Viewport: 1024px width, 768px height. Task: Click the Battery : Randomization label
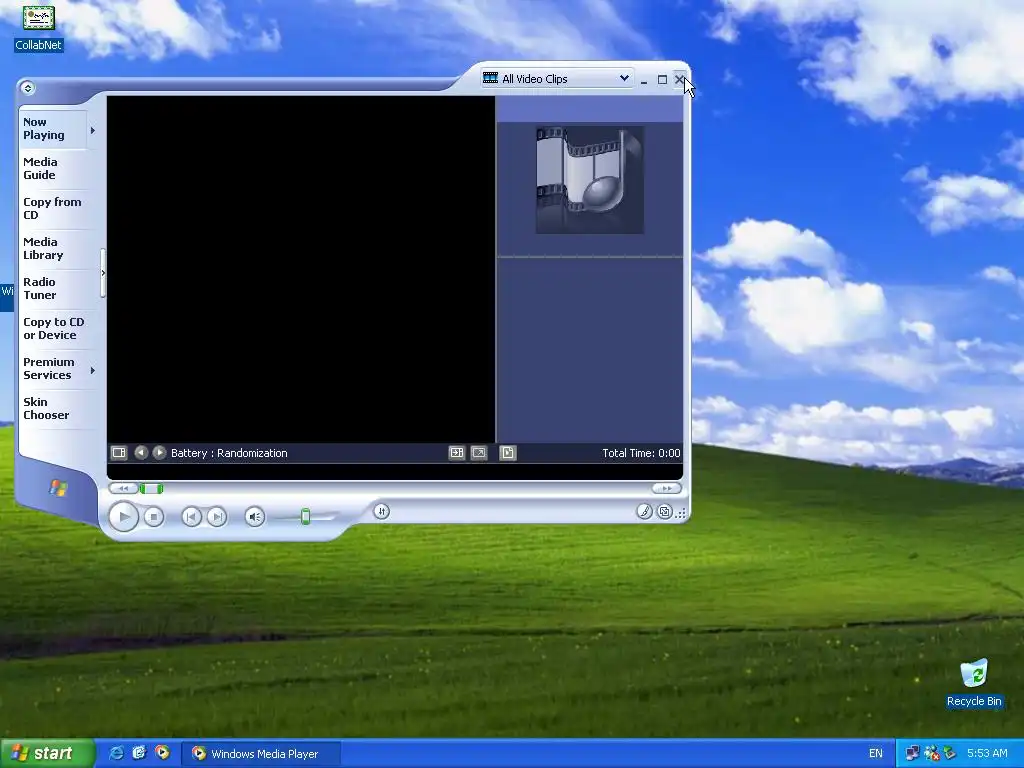pyautogui.click(x=229, y=453)
